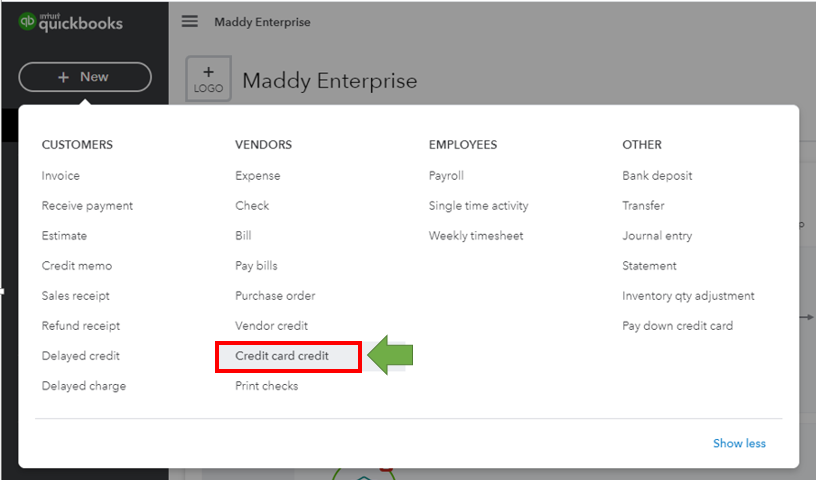816x480 pixels.
Task: Toggle the hamburger navigation menu icon
Action: [189, 21]
